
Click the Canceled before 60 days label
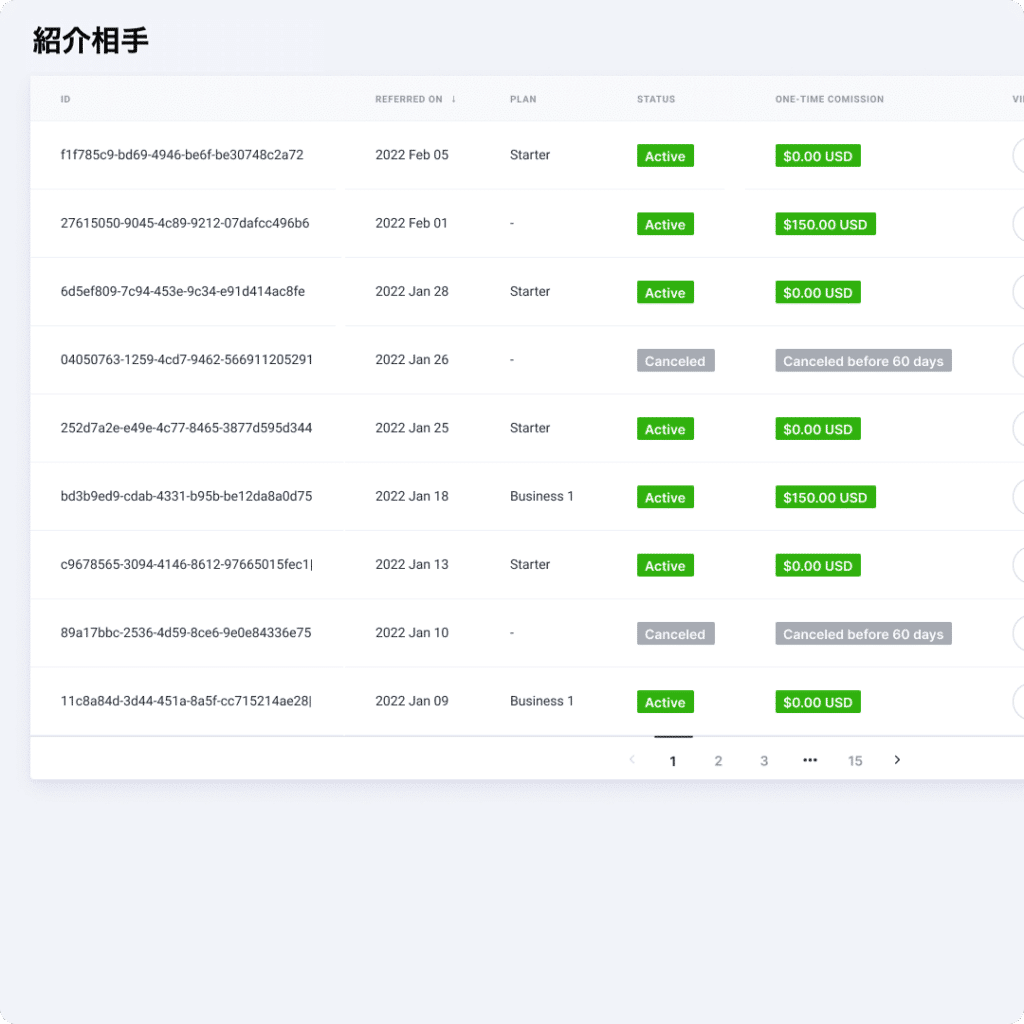click(x=863, y=360)
